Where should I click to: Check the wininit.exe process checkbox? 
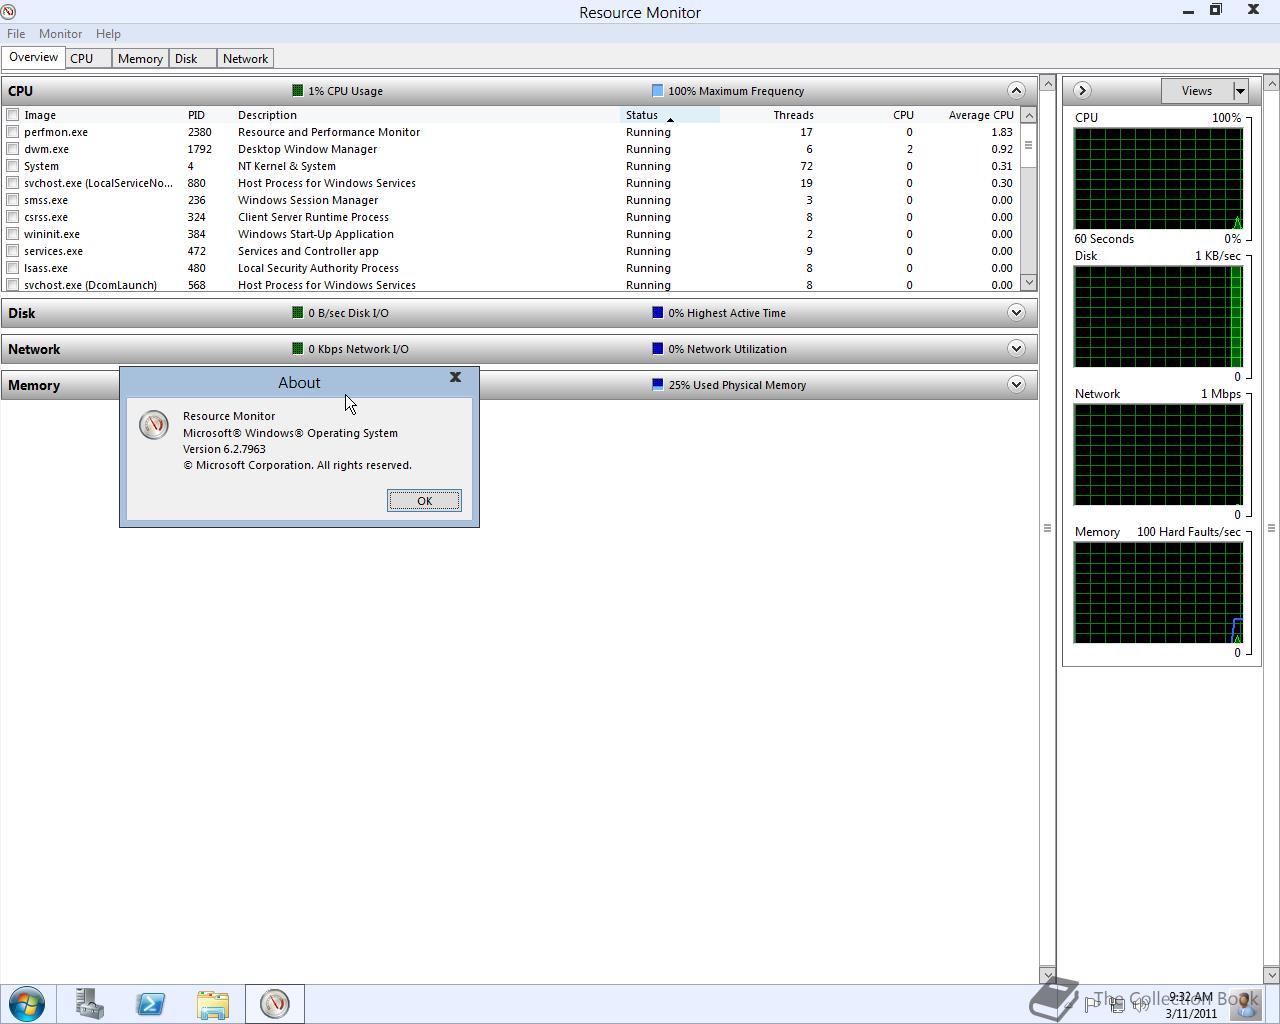tap(13, 234)
